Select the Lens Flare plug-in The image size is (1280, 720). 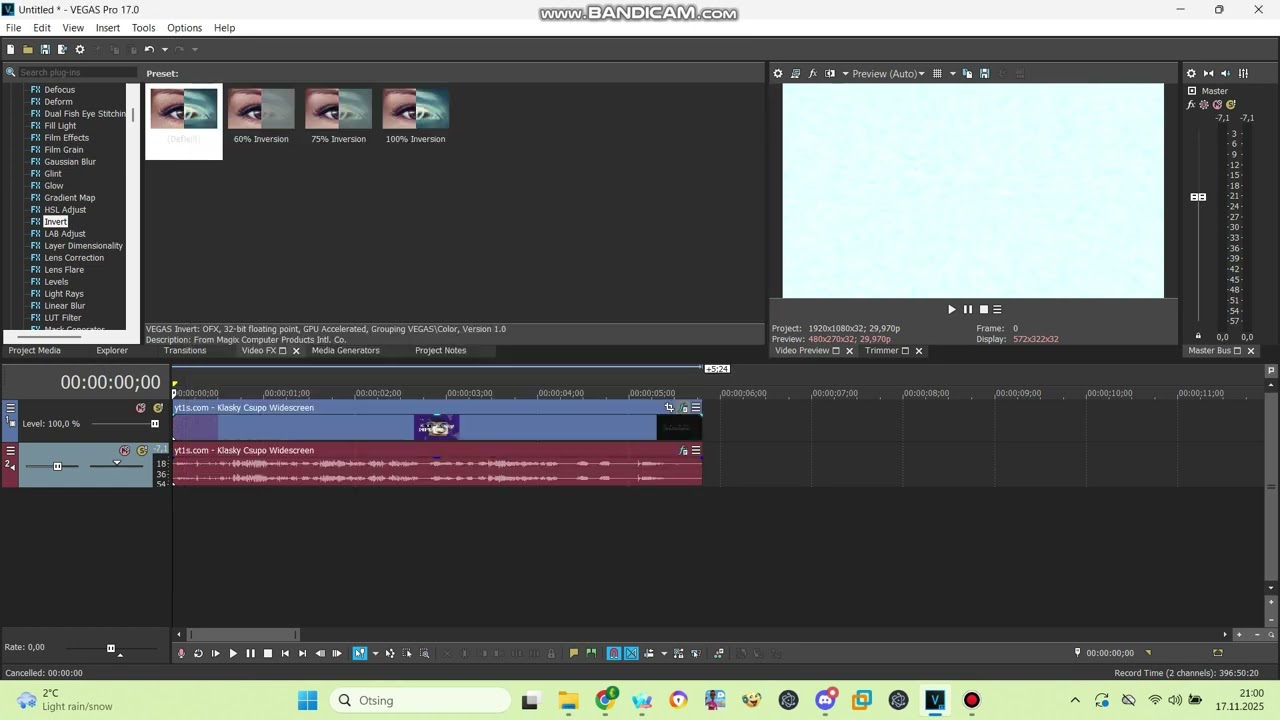tap(64, 270)
